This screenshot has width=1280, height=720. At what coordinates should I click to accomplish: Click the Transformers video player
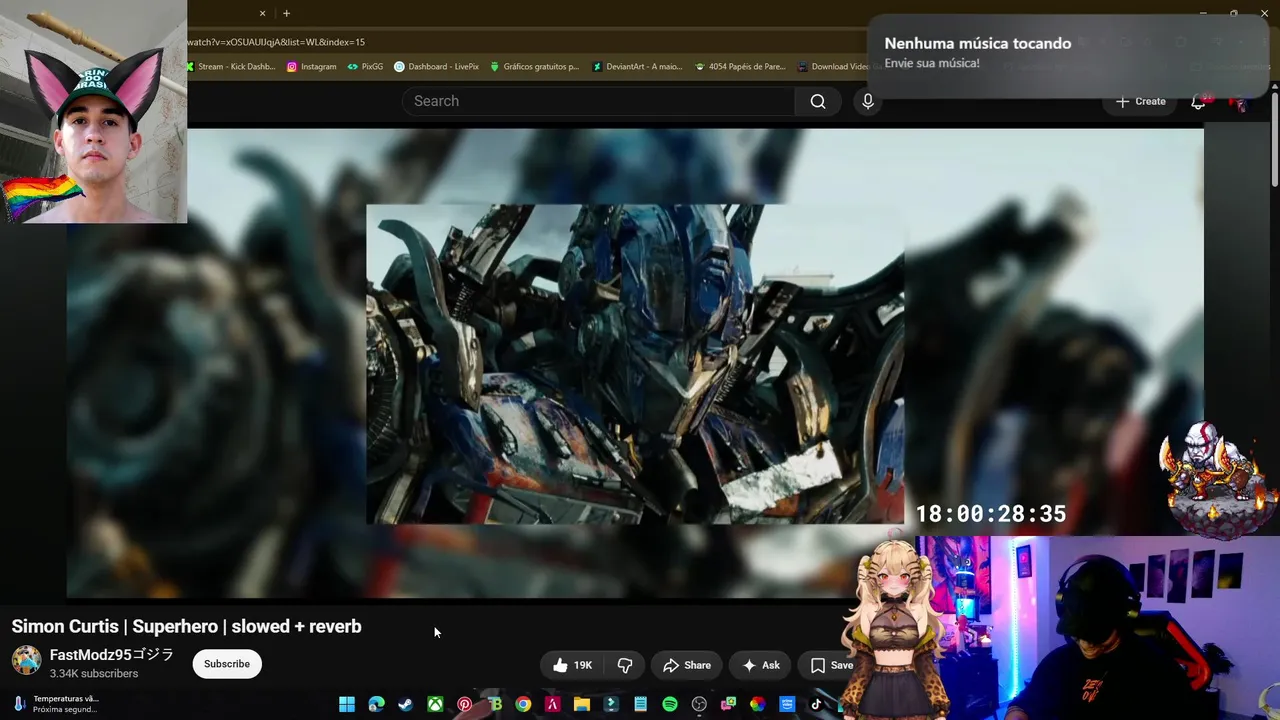click(635, 363)
